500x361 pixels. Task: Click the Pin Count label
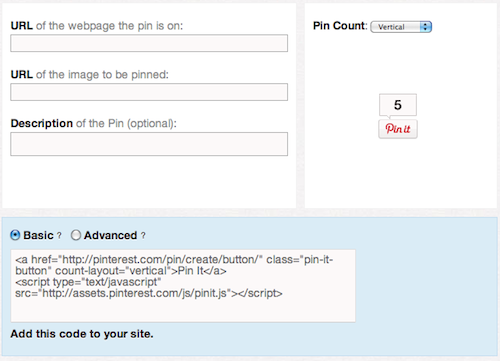click(x=340, y=26)
